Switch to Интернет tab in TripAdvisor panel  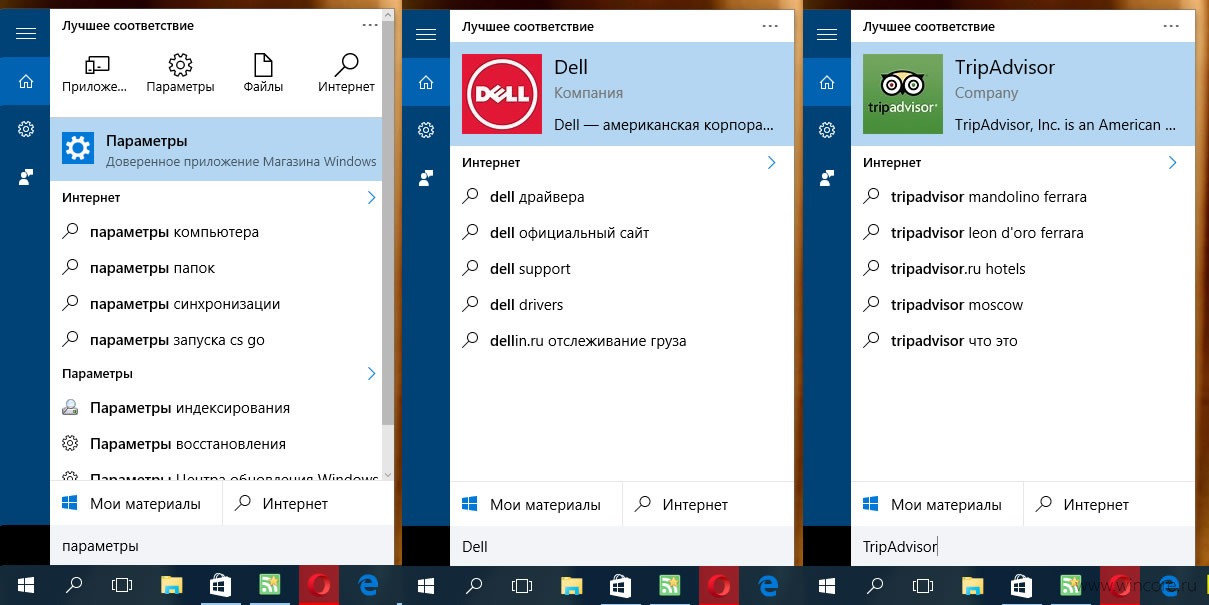coord(1109,504)
